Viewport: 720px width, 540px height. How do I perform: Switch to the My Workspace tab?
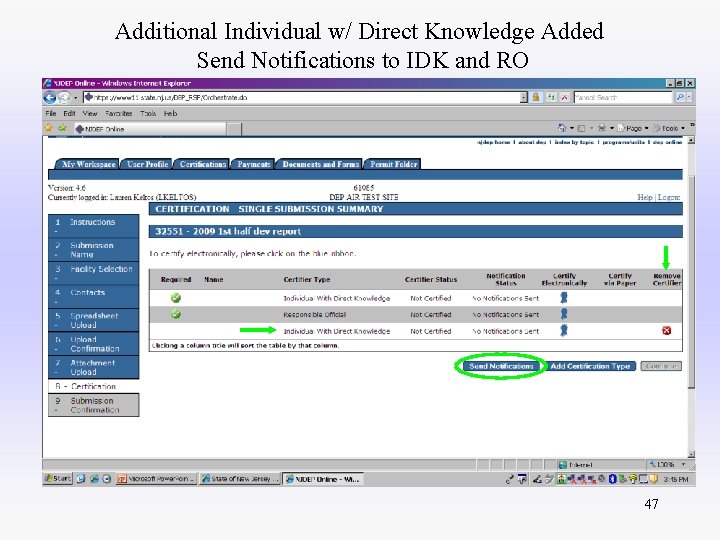(x=88, y=164)
